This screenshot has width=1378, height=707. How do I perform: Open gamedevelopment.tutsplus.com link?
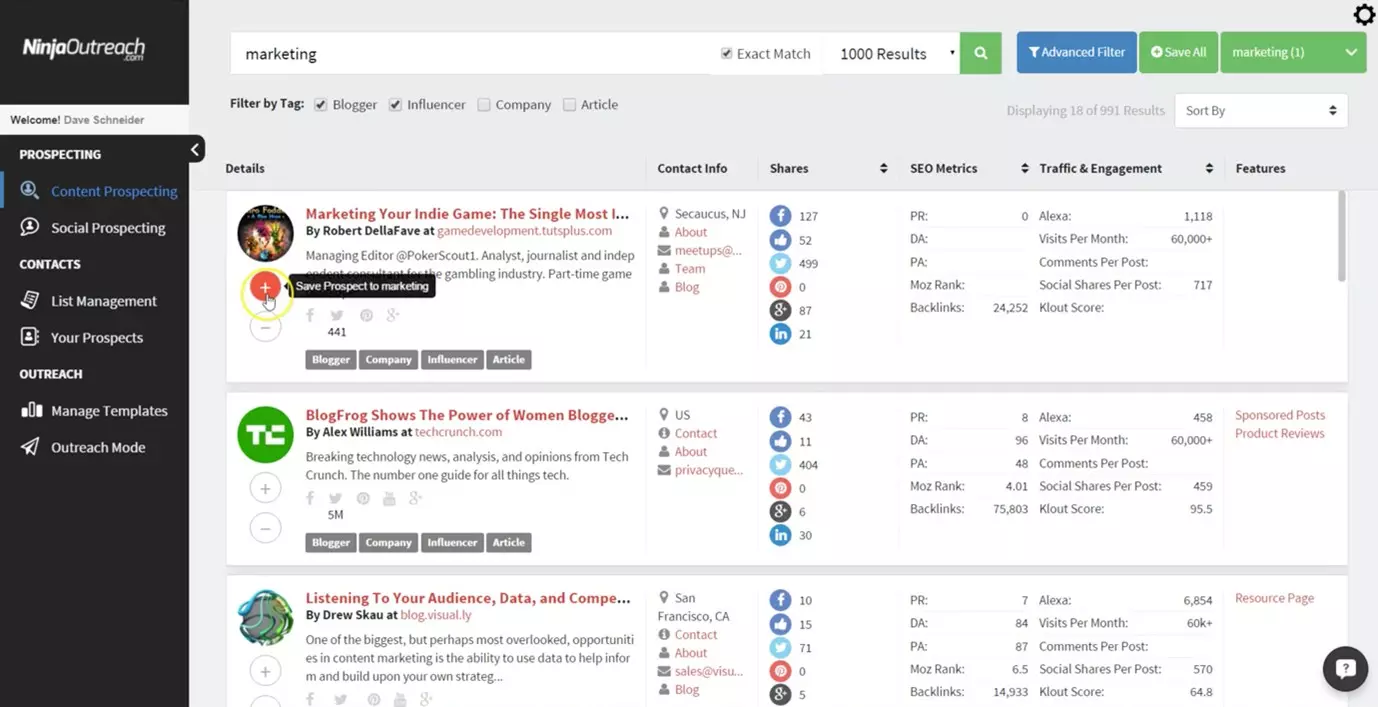[524, 231]
